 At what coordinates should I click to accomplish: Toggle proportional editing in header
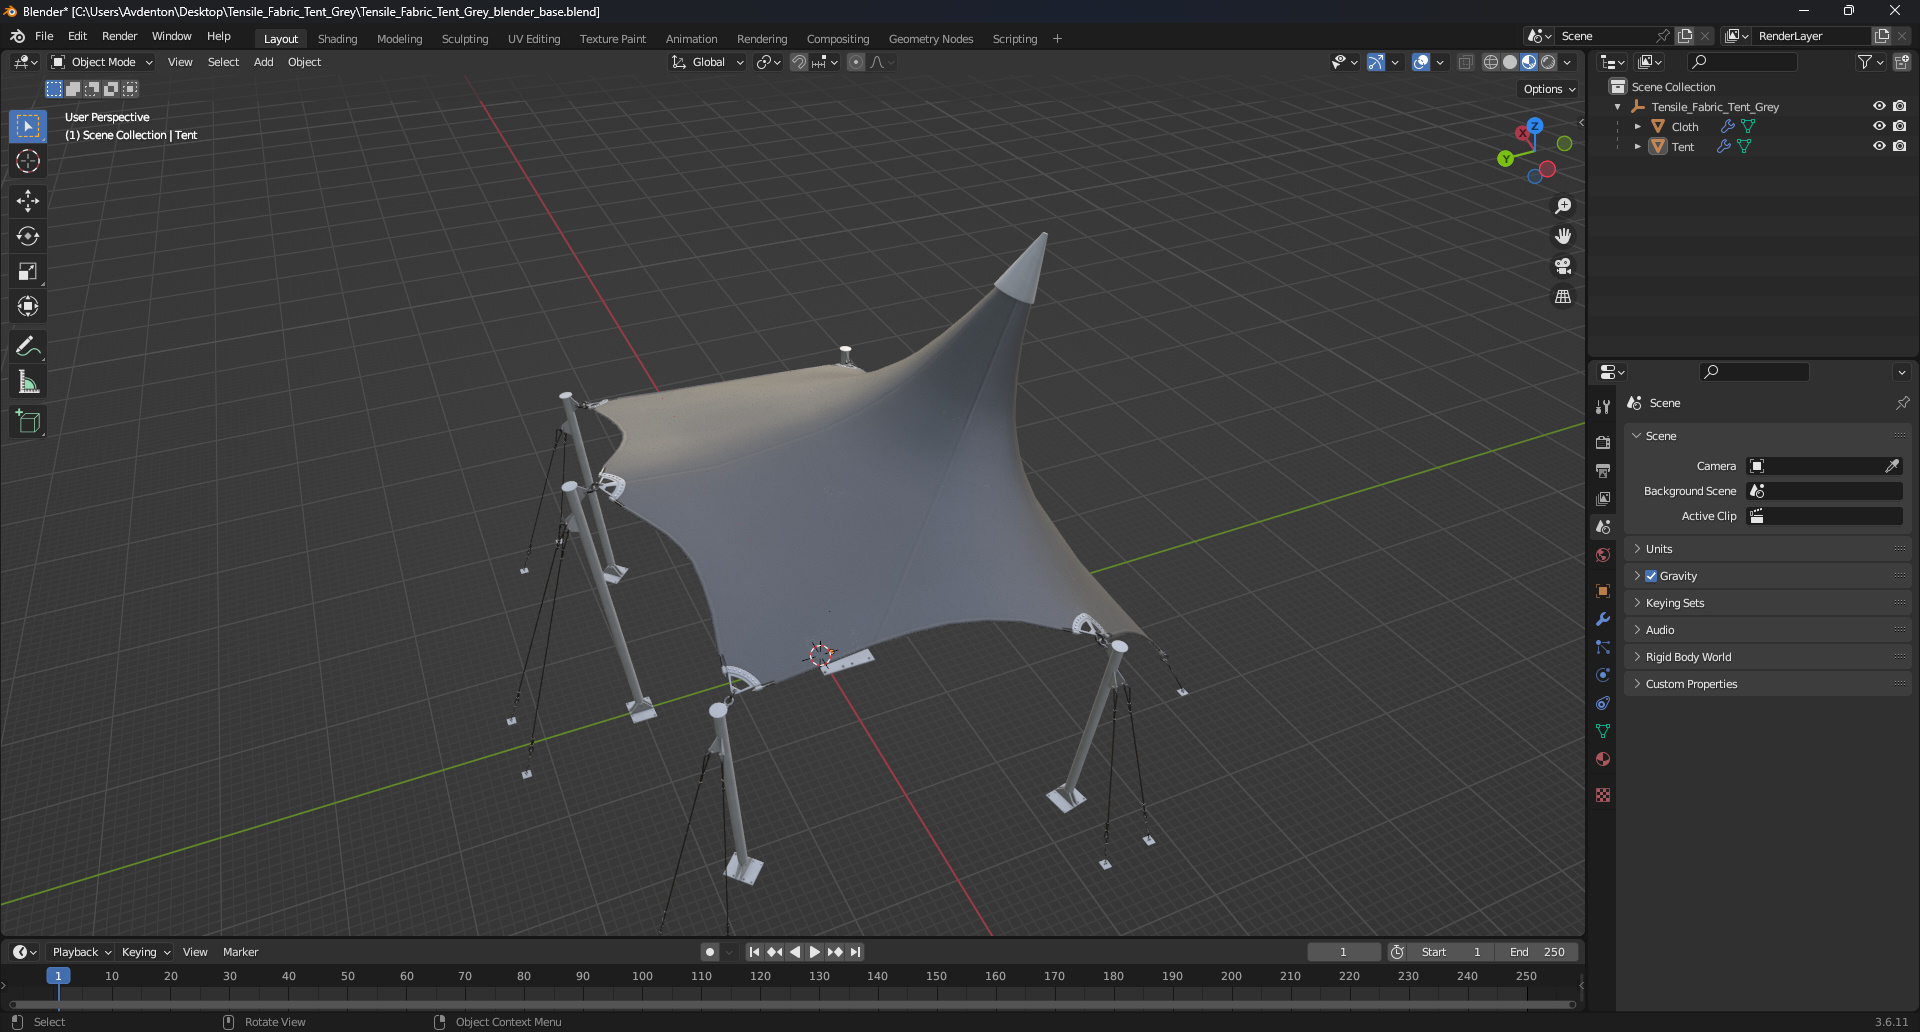pyautogui.click(x=856, y=62)
